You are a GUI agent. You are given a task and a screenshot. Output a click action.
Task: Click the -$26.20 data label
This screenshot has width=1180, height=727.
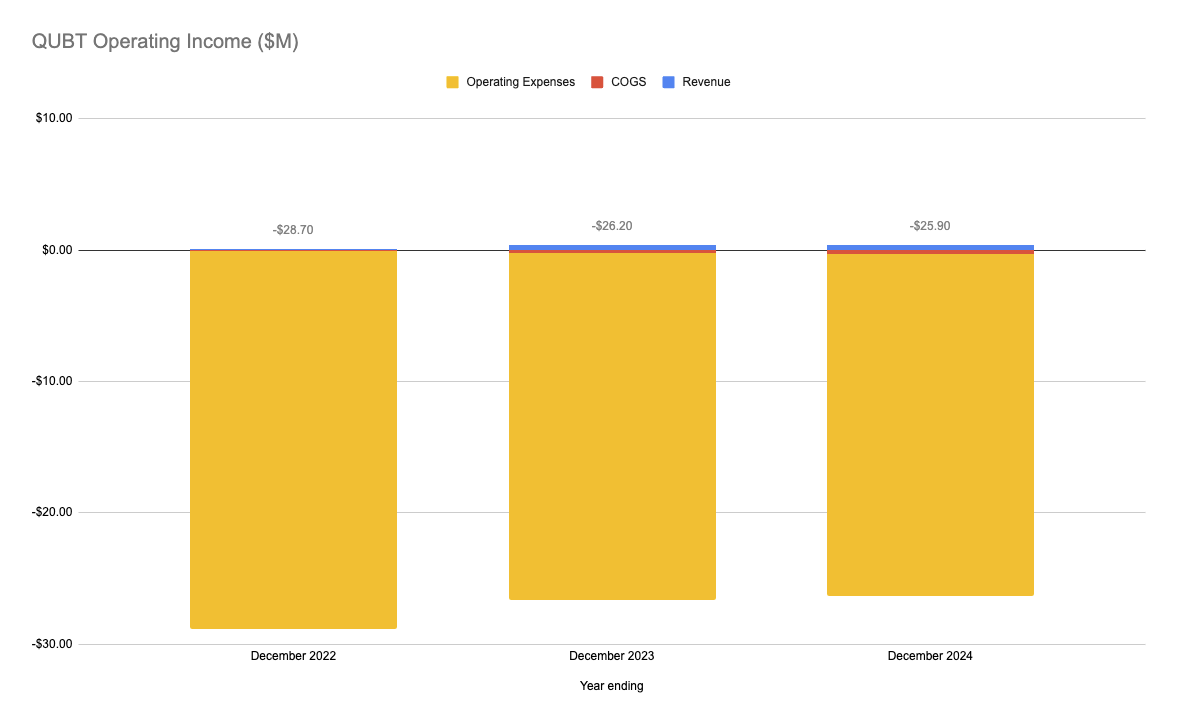tap(611, 226)
